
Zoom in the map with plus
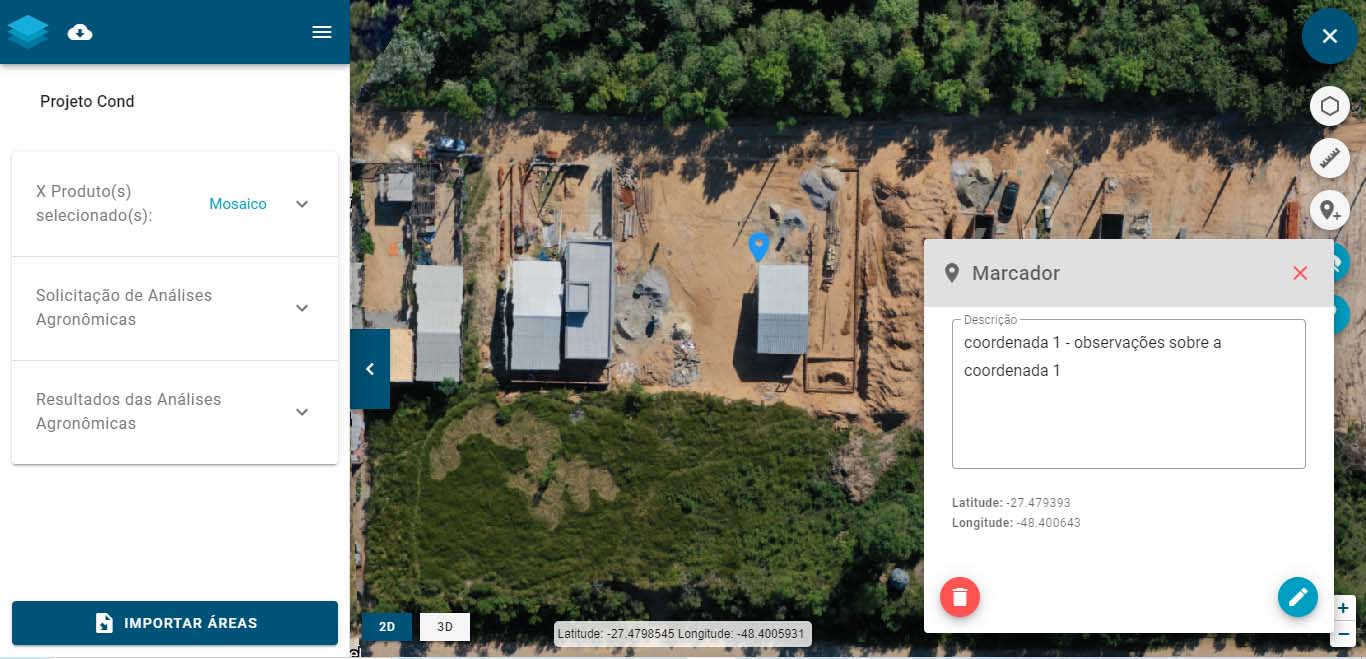1343,608
